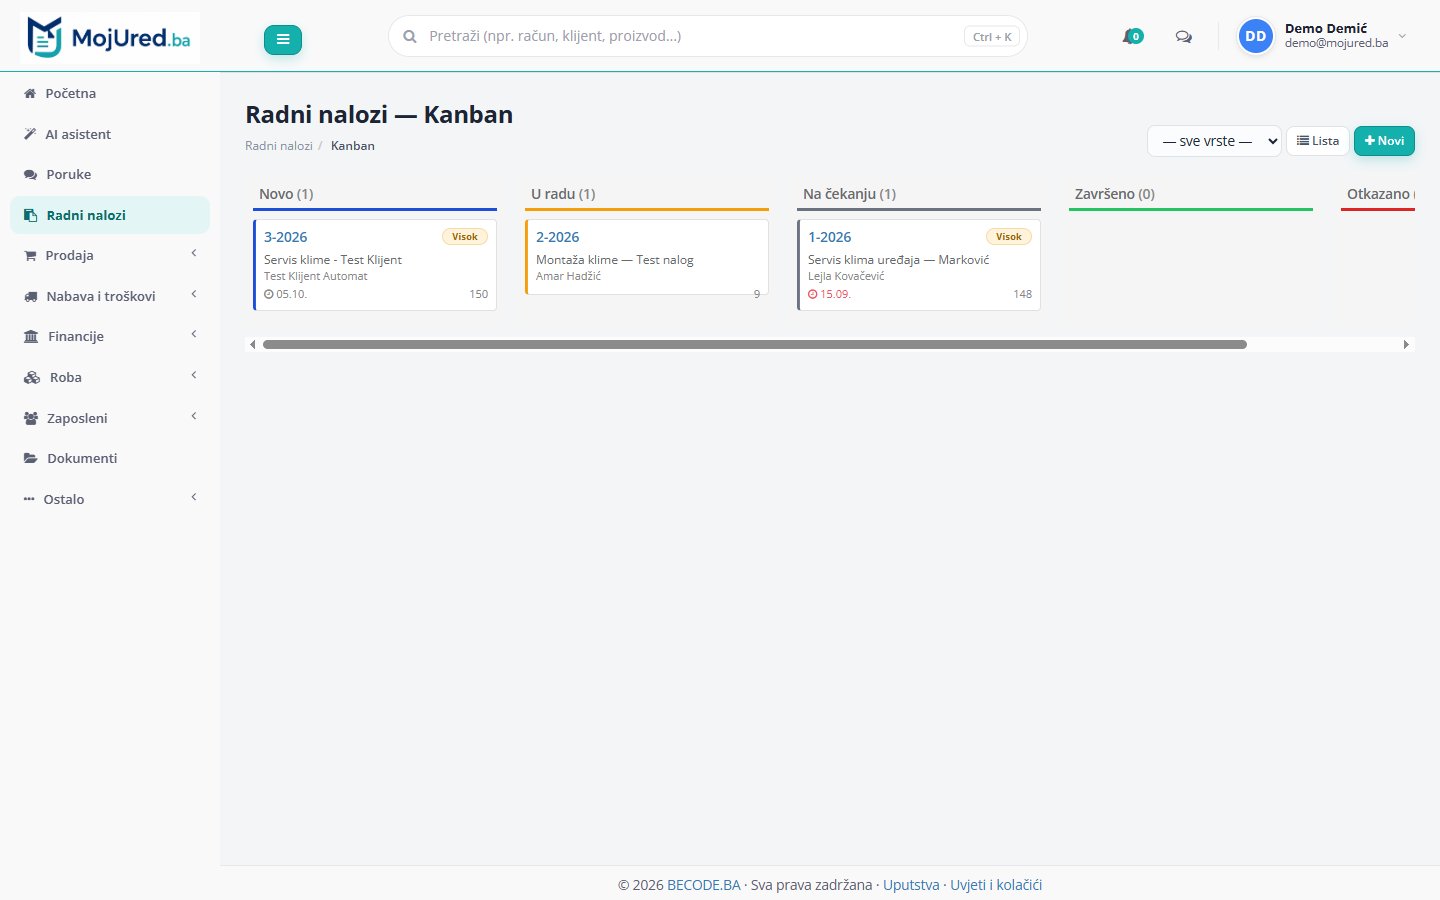Create a new work order with Novi
Image resolution: width=1440 pixels, height=900 pixels.
1384,141
